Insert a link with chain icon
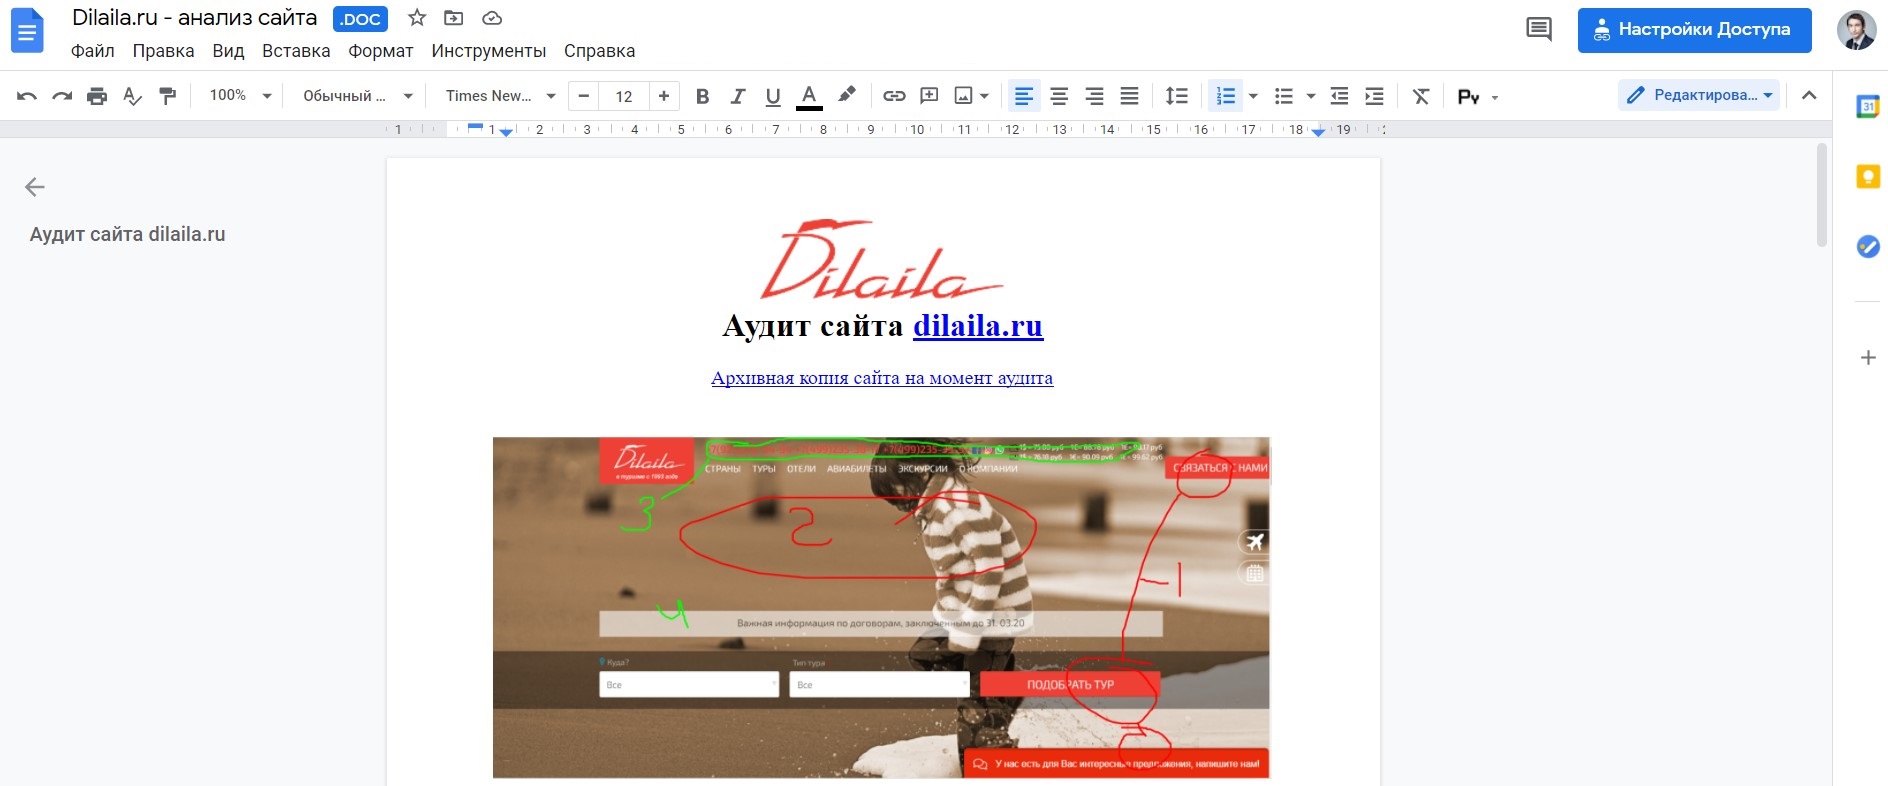 coord(894,96)
